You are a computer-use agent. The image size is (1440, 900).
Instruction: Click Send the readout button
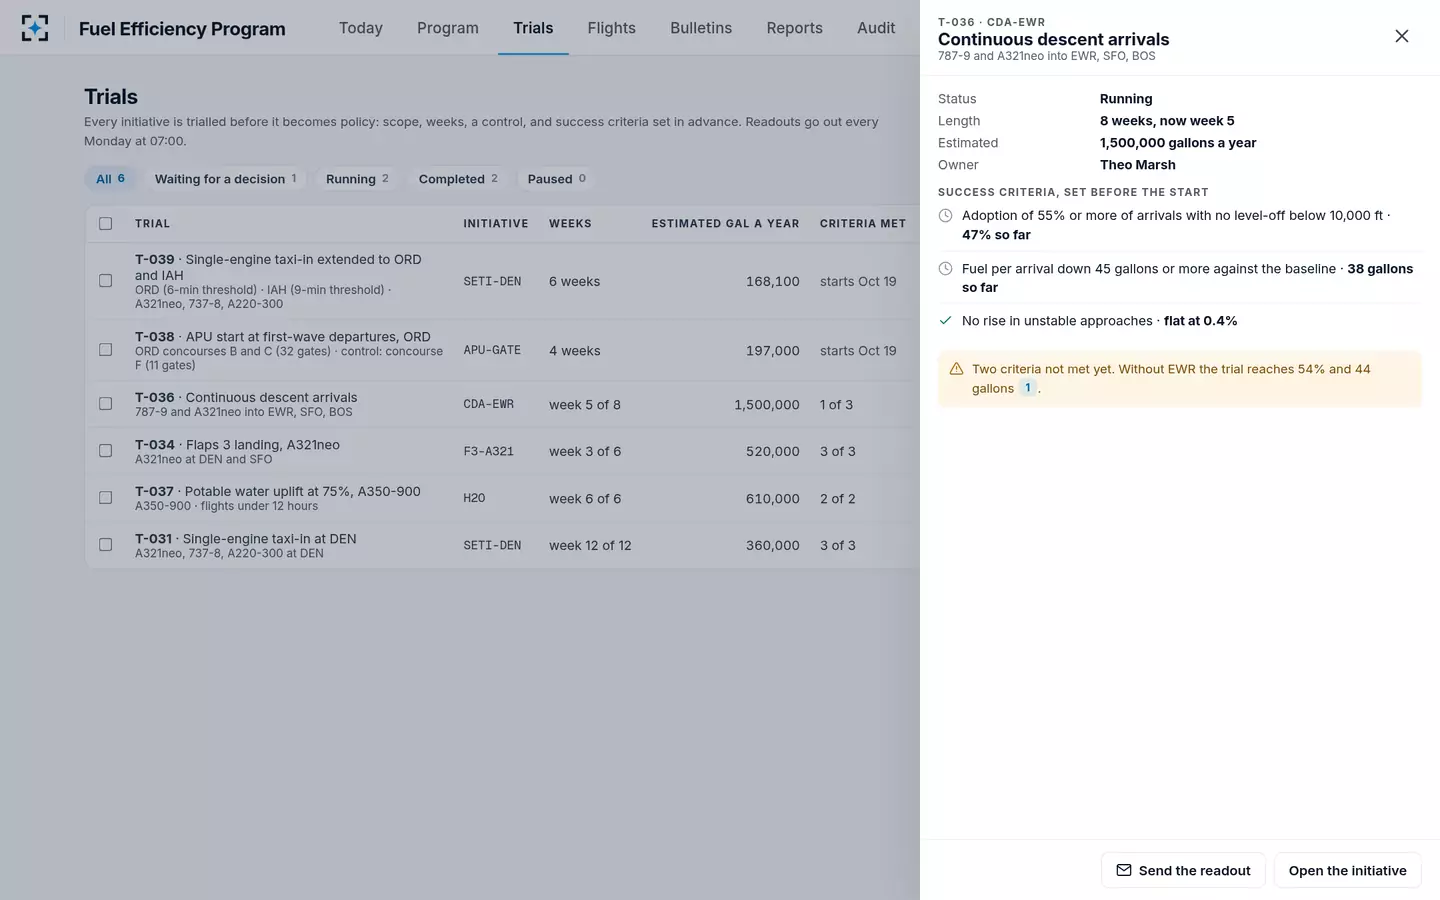(1183, 871)
